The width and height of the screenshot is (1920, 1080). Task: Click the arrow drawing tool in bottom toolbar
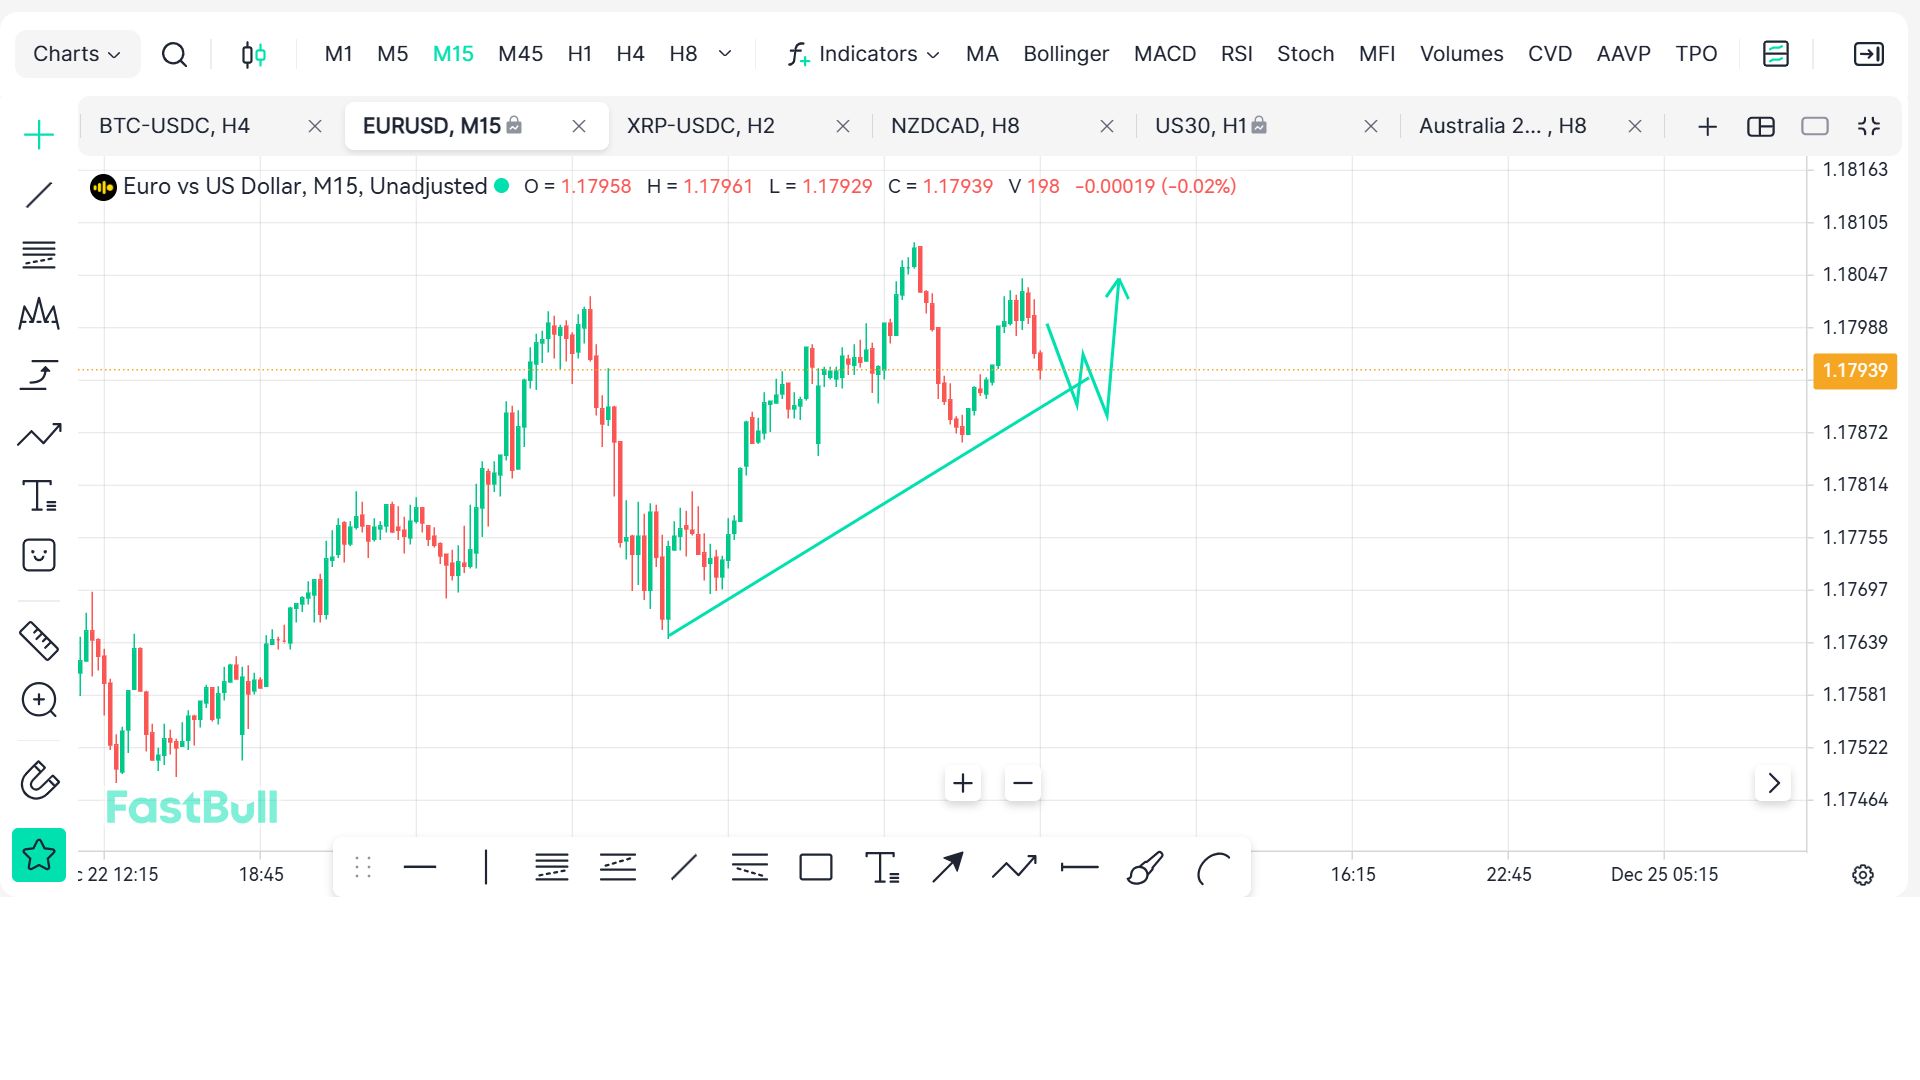tap(947, 868)
